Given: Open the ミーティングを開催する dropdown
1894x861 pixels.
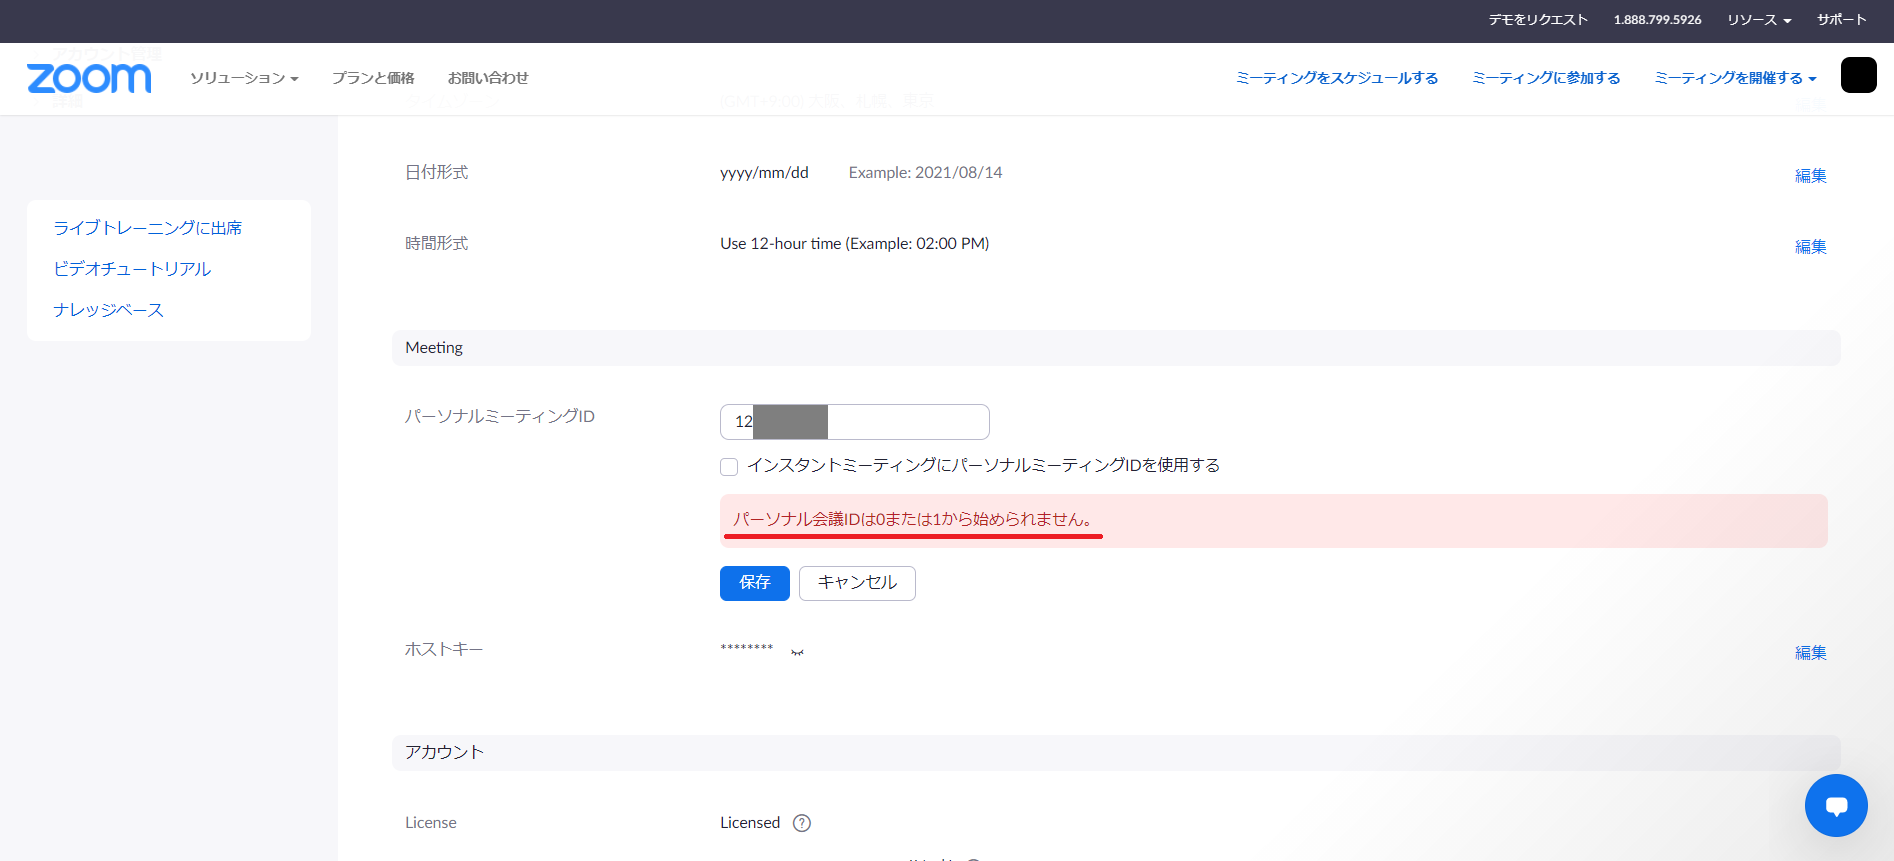Looking at the screenshot, I should click(1734, 78).
